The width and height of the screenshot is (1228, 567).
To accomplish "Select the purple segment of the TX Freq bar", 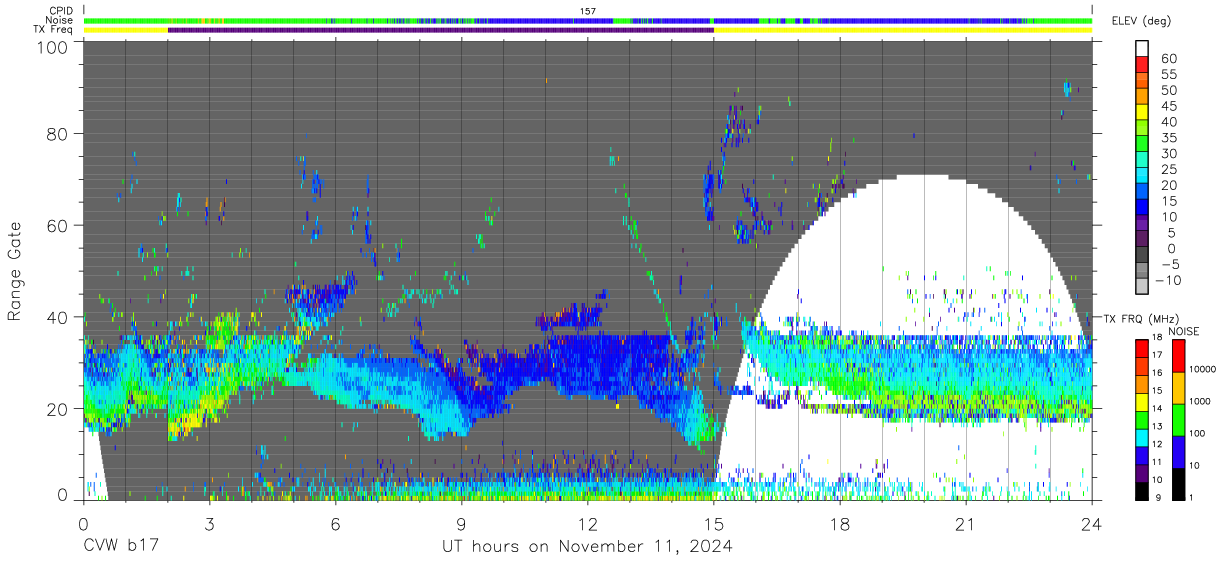I will (x=440, y=30).
